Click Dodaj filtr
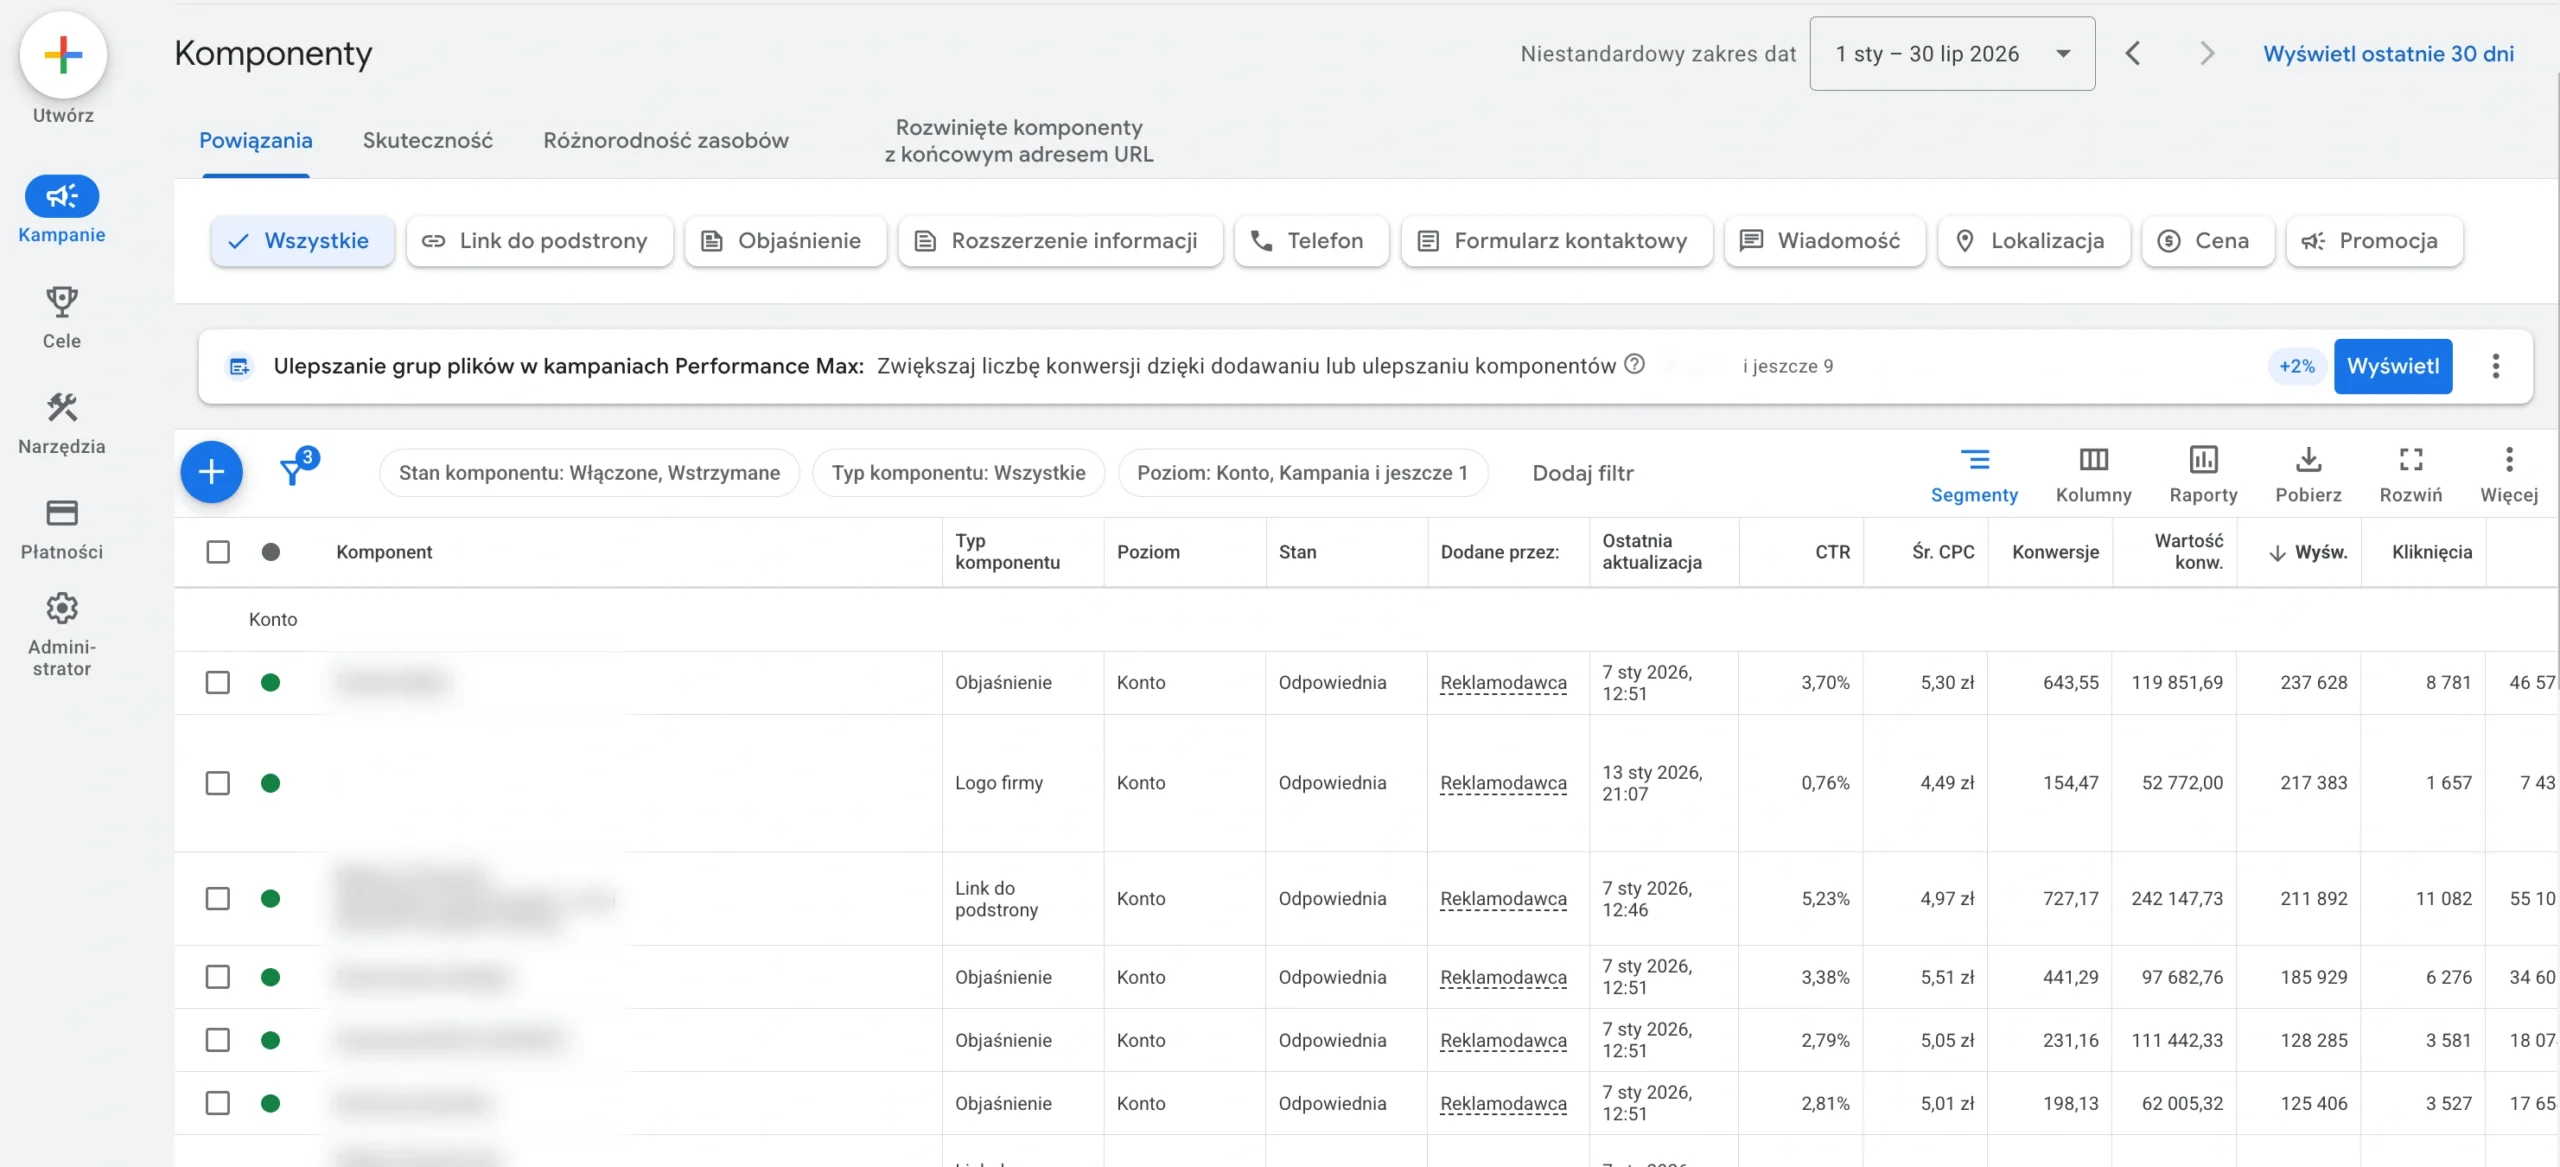 (1582, 473)
